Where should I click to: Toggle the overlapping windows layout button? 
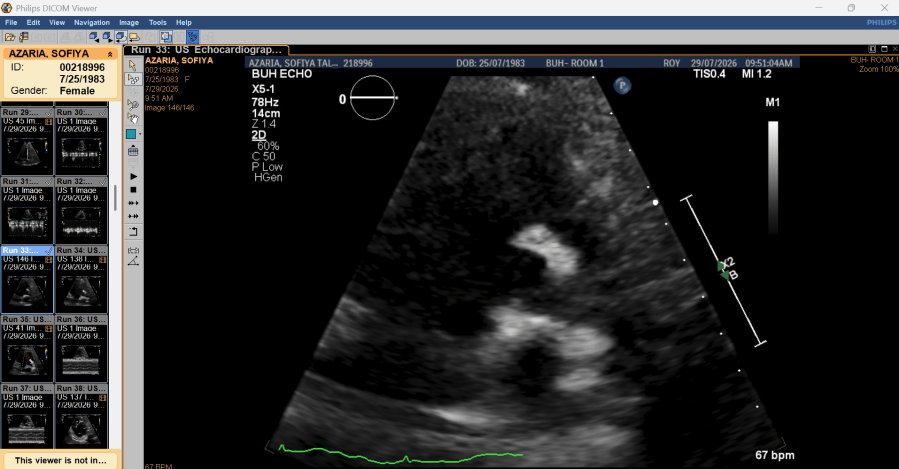pyautogui.click(x=166, y=37)
